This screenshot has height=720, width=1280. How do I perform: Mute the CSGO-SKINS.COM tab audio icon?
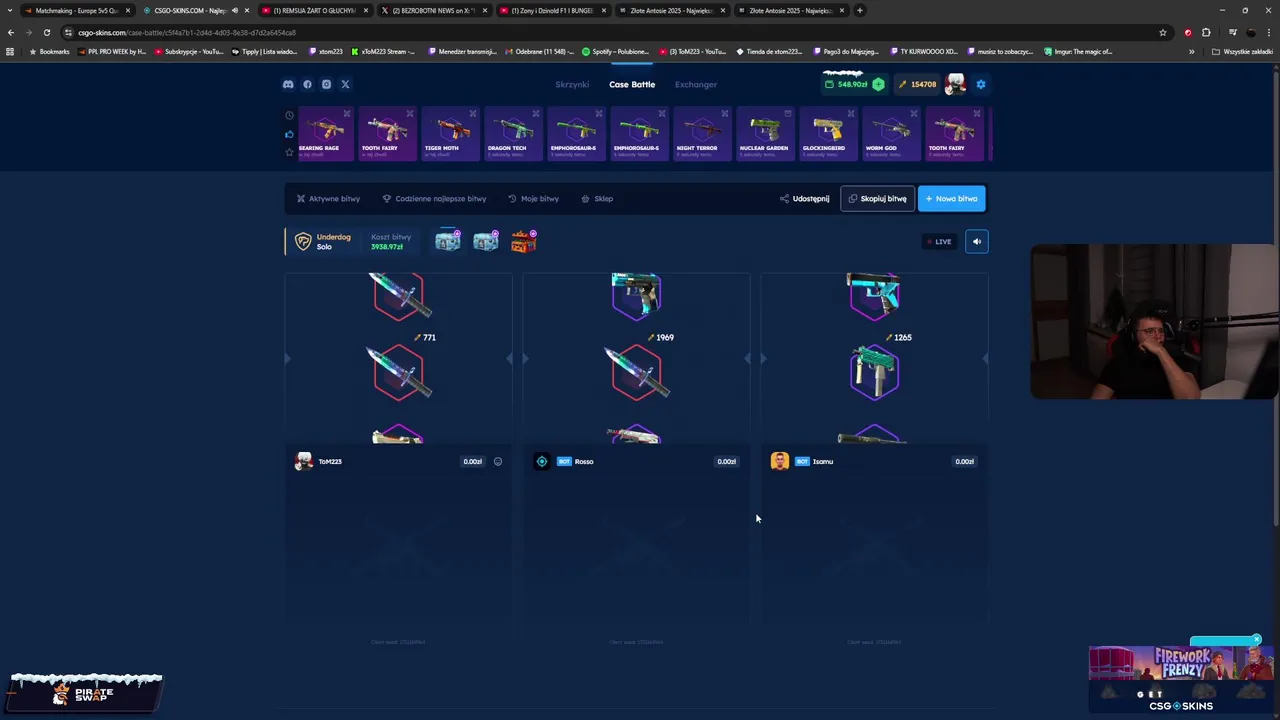click(x=234, y=10)
